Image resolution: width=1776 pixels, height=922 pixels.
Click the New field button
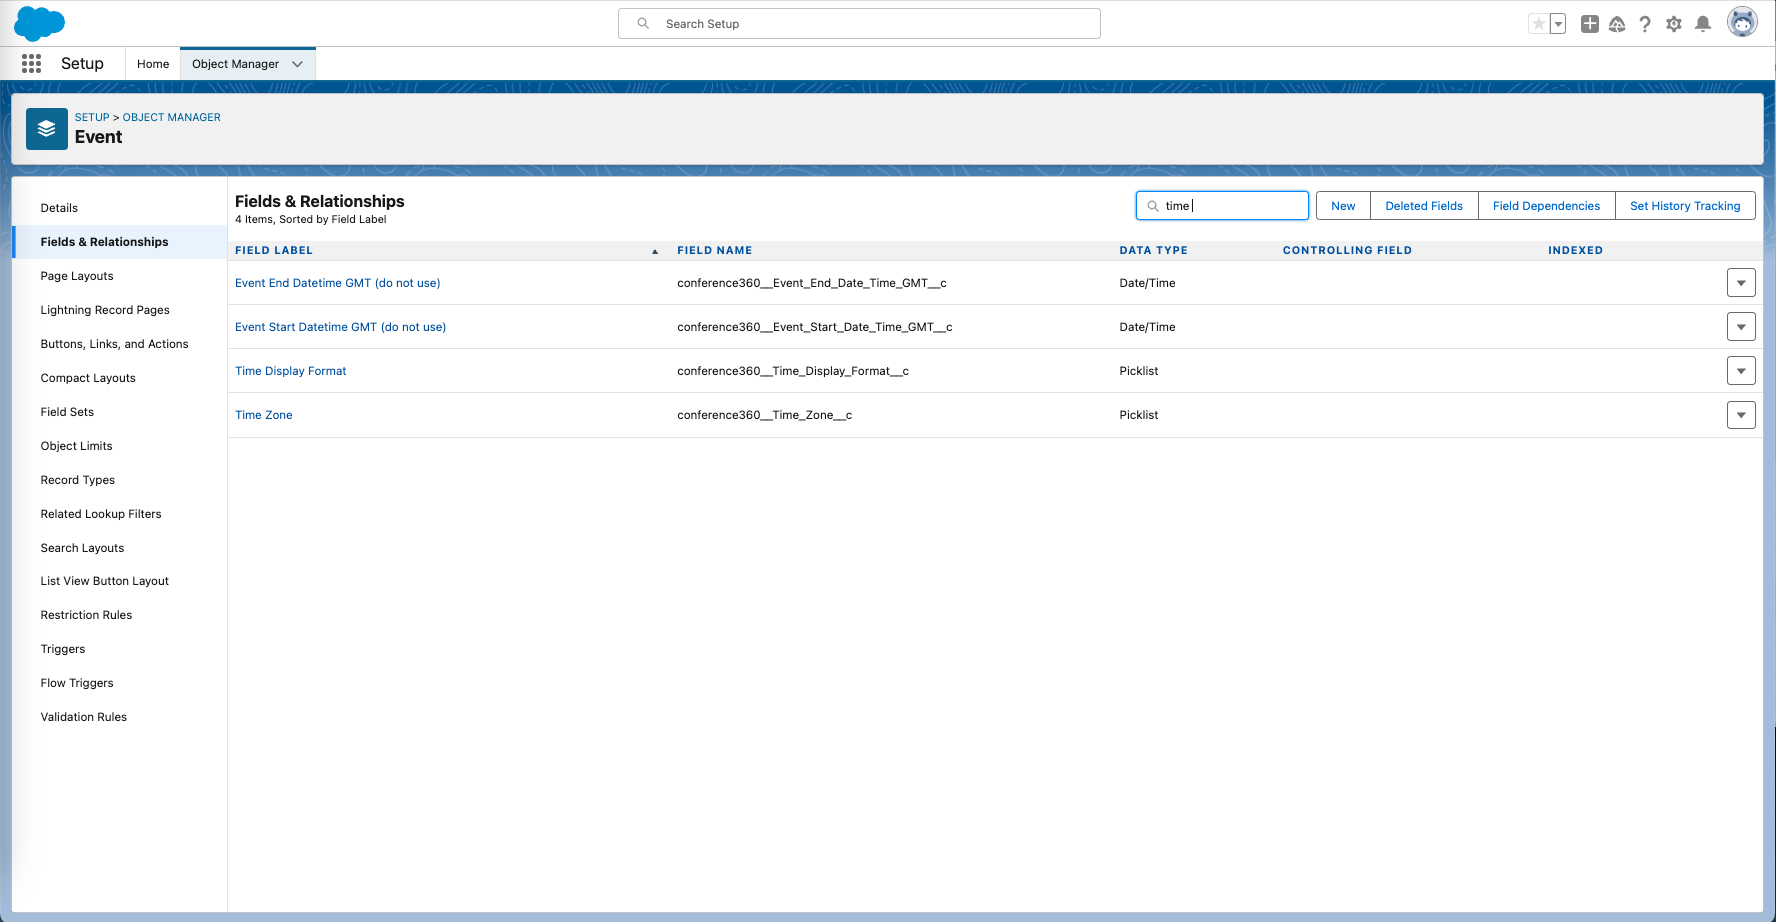1343,206
